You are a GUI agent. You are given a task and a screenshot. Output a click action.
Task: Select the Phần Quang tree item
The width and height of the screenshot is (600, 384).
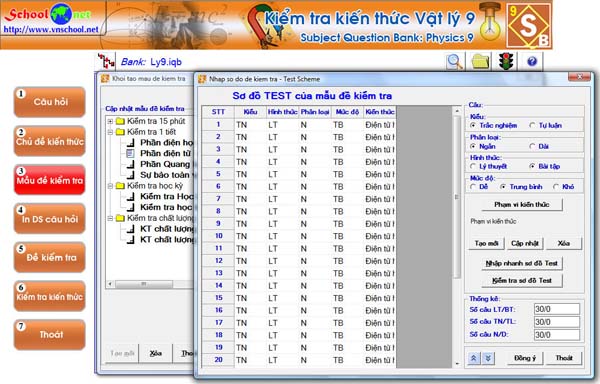165,164
